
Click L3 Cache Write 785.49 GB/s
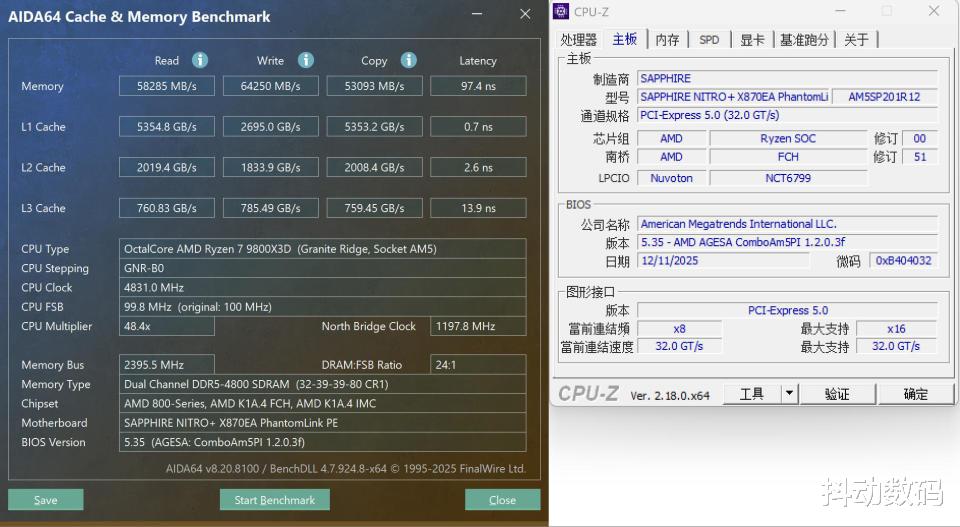point(271,208)
